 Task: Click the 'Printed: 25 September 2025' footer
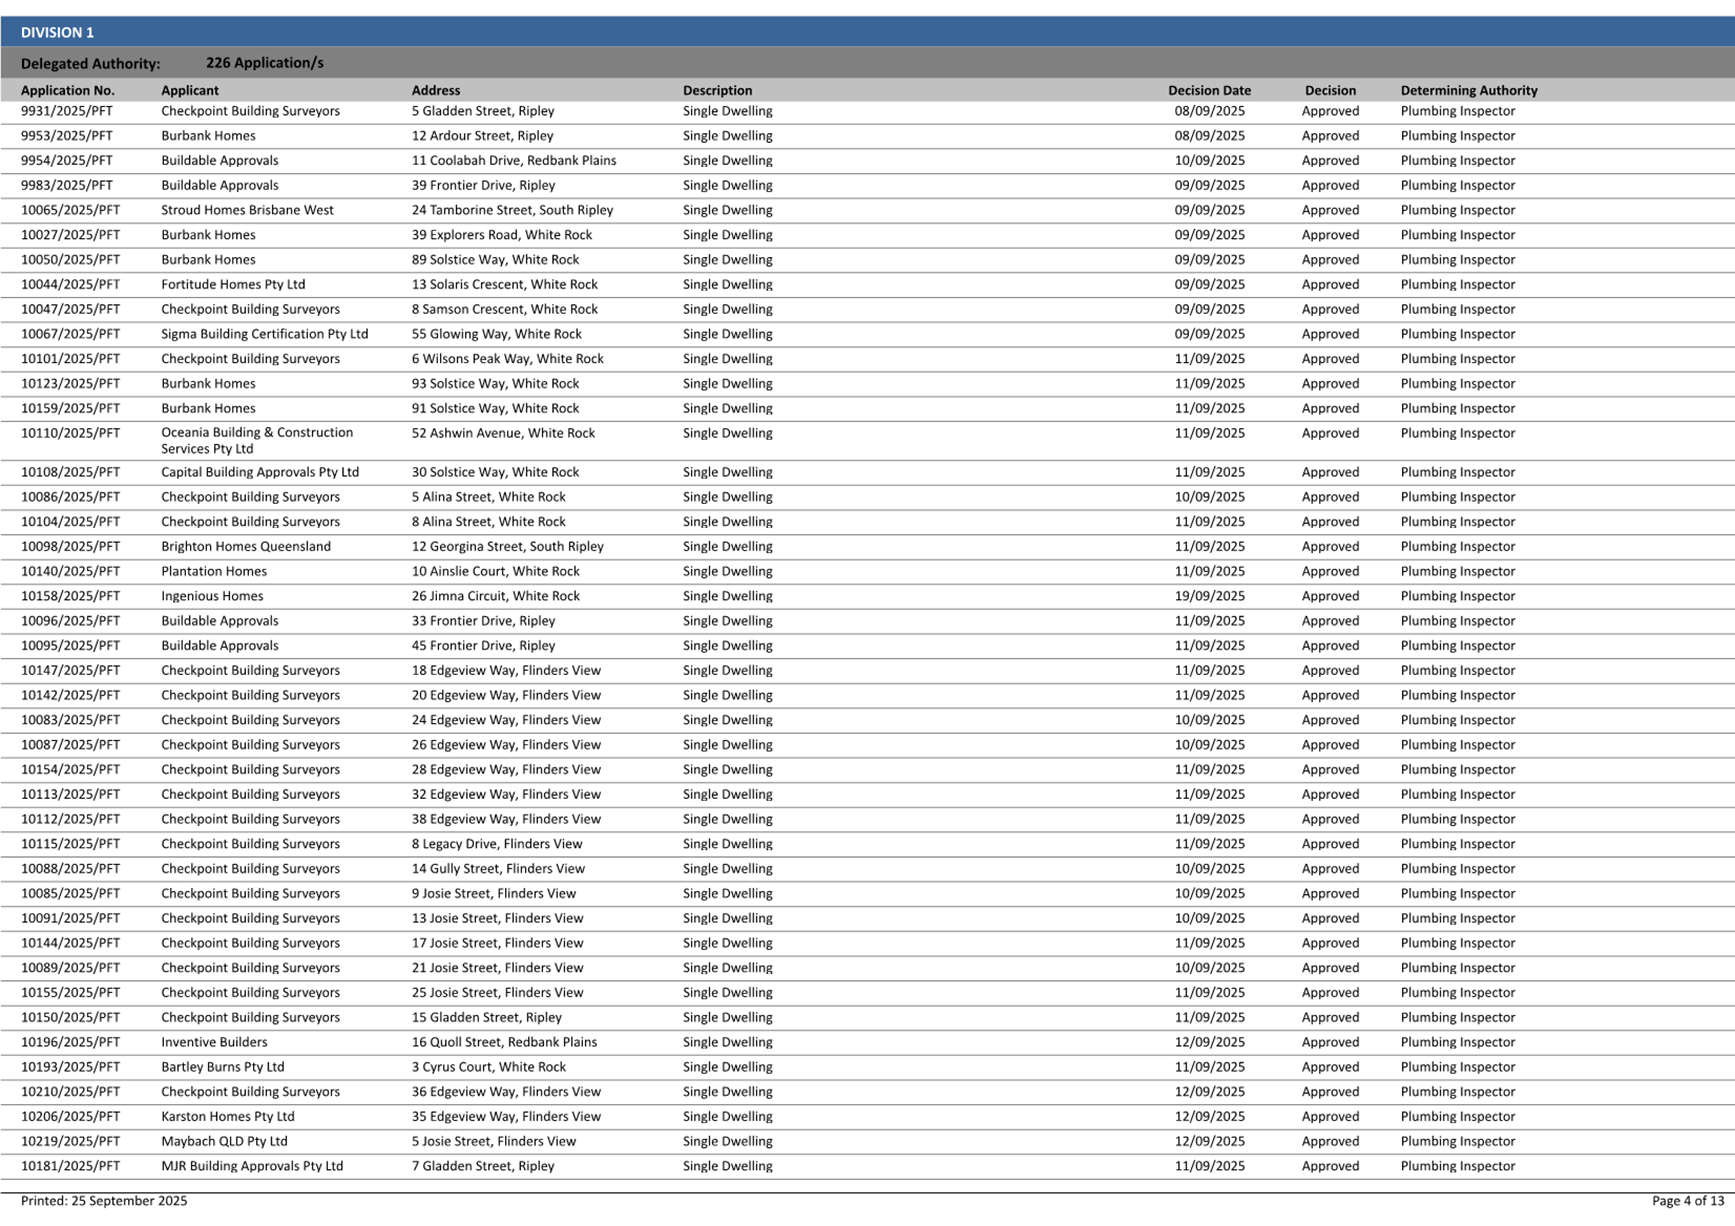[104, 1201]
